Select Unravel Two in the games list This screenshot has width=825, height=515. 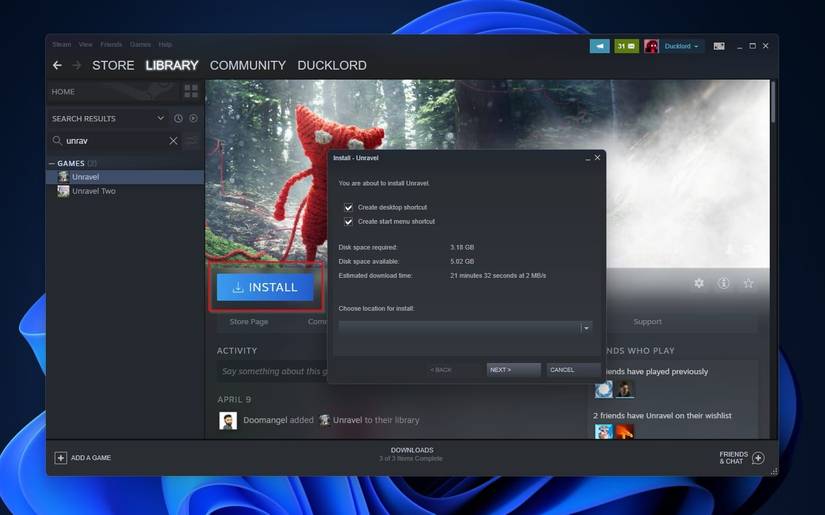[x=125, y=191]
